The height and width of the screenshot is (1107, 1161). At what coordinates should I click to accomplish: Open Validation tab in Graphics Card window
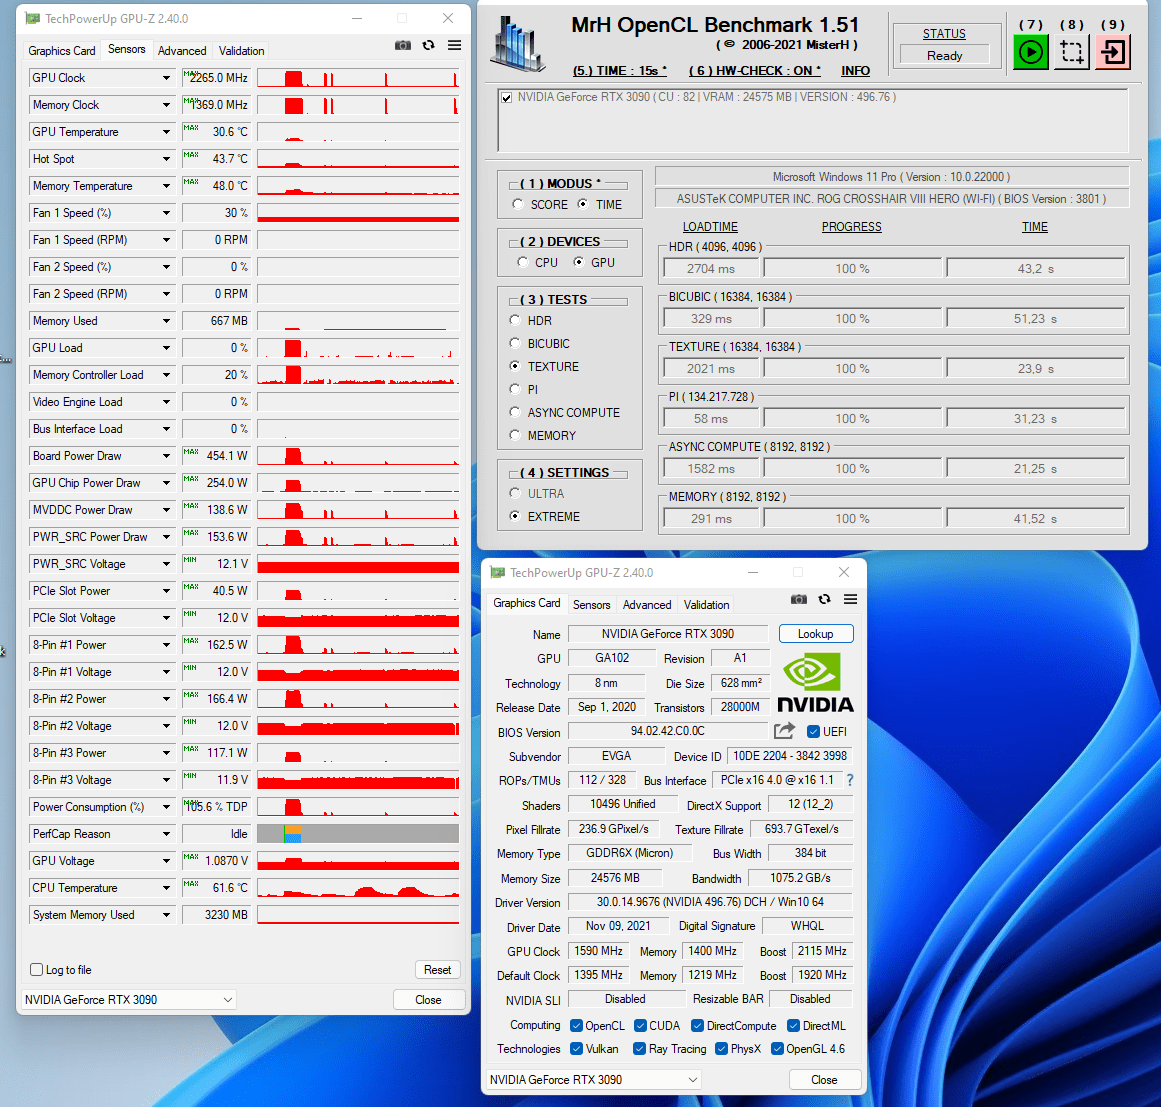click(x=706, y=605)
